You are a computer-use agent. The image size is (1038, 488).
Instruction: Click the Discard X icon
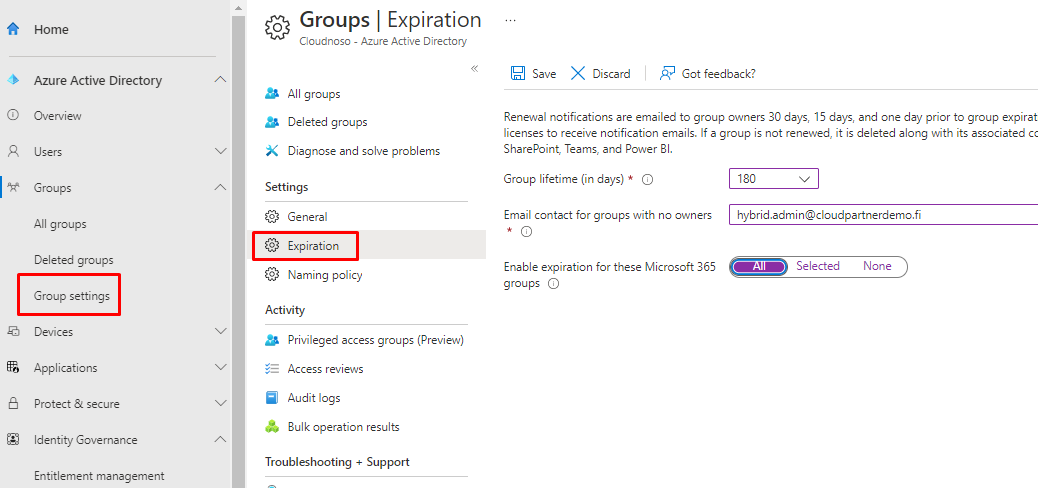click(578, 73)
